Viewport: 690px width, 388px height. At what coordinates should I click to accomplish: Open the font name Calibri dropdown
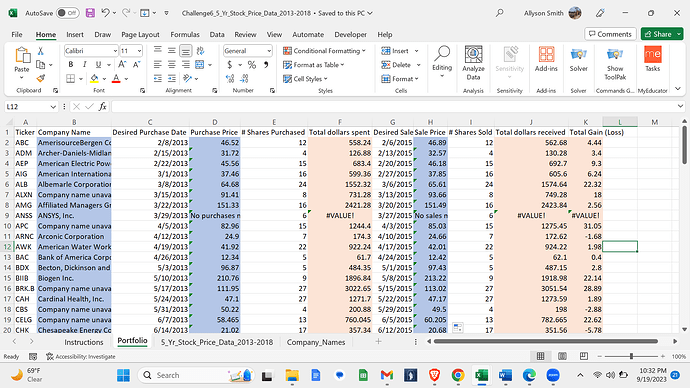click(115, 51)
